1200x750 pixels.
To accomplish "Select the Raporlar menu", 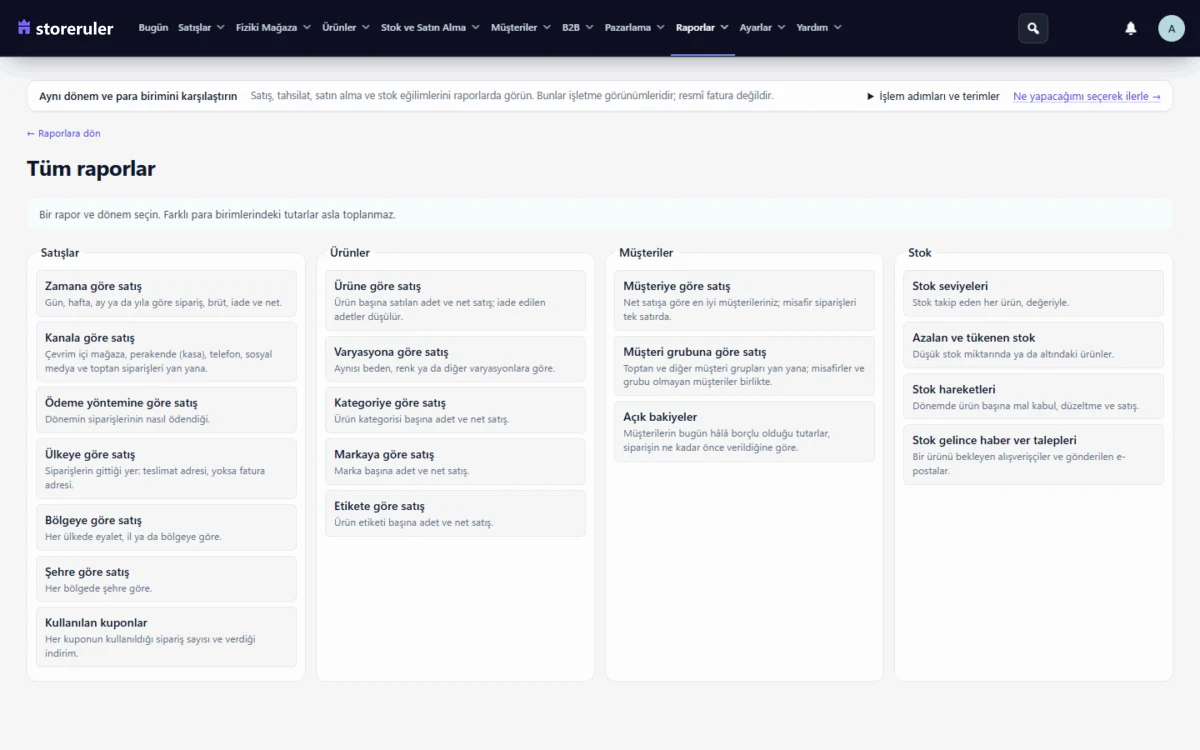I will click(702, 28).
